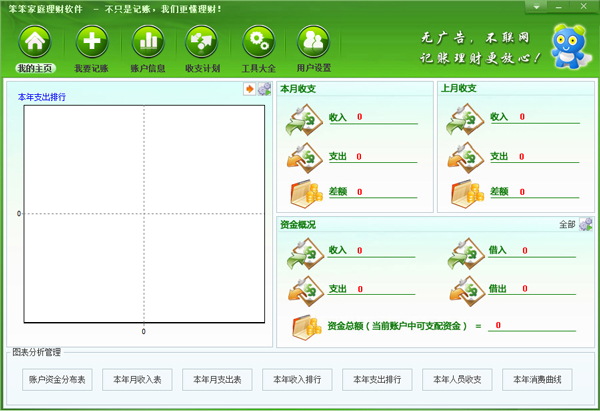Click 资金概况 借入 icon
This screenshot has width=600, height=411.
[x=466, y=254]
